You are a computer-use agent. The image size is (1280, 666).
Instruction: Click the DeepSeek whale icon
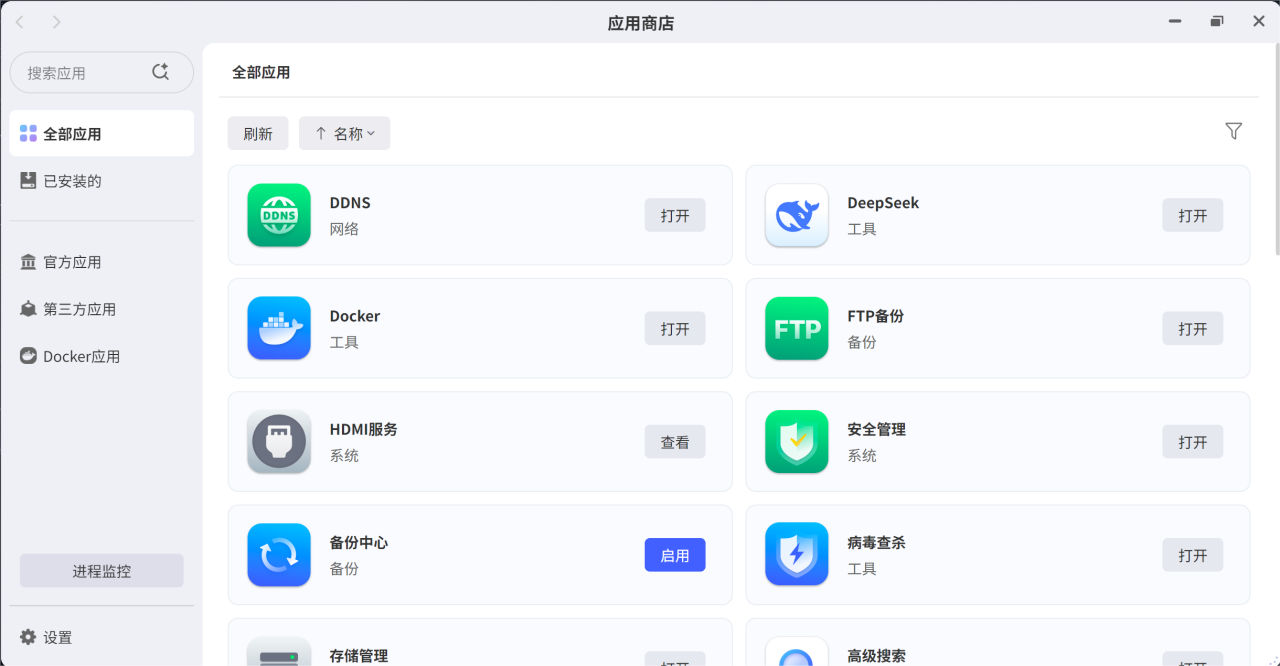[796, 215]
